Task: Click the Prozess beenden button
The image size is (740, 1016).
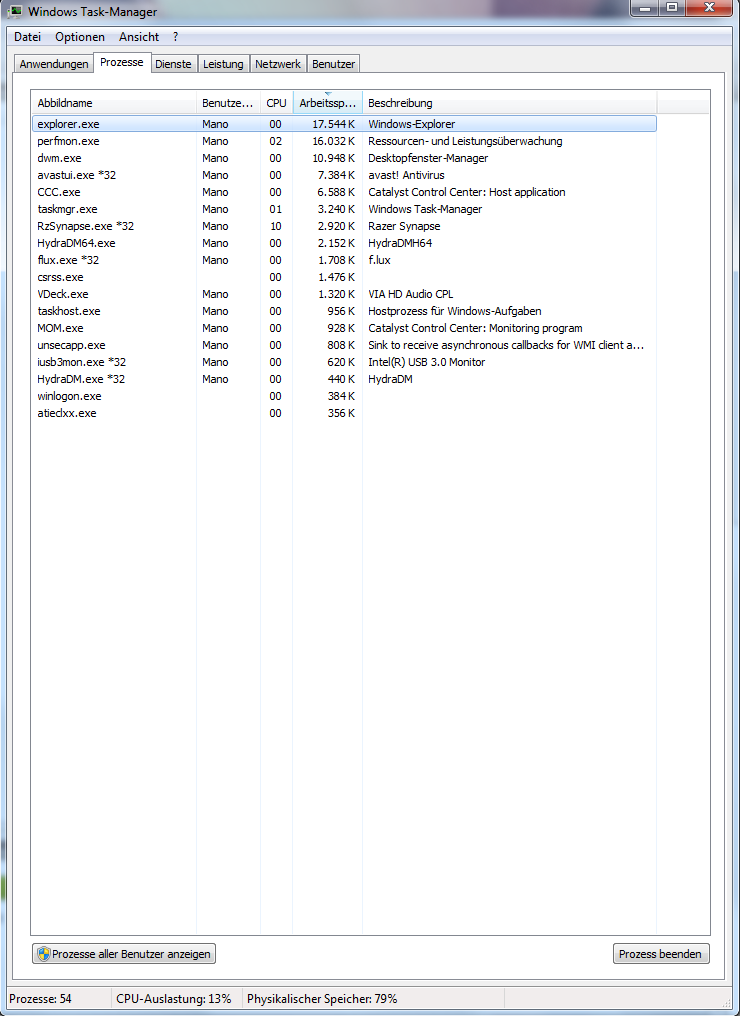Action: pos(660,954)
